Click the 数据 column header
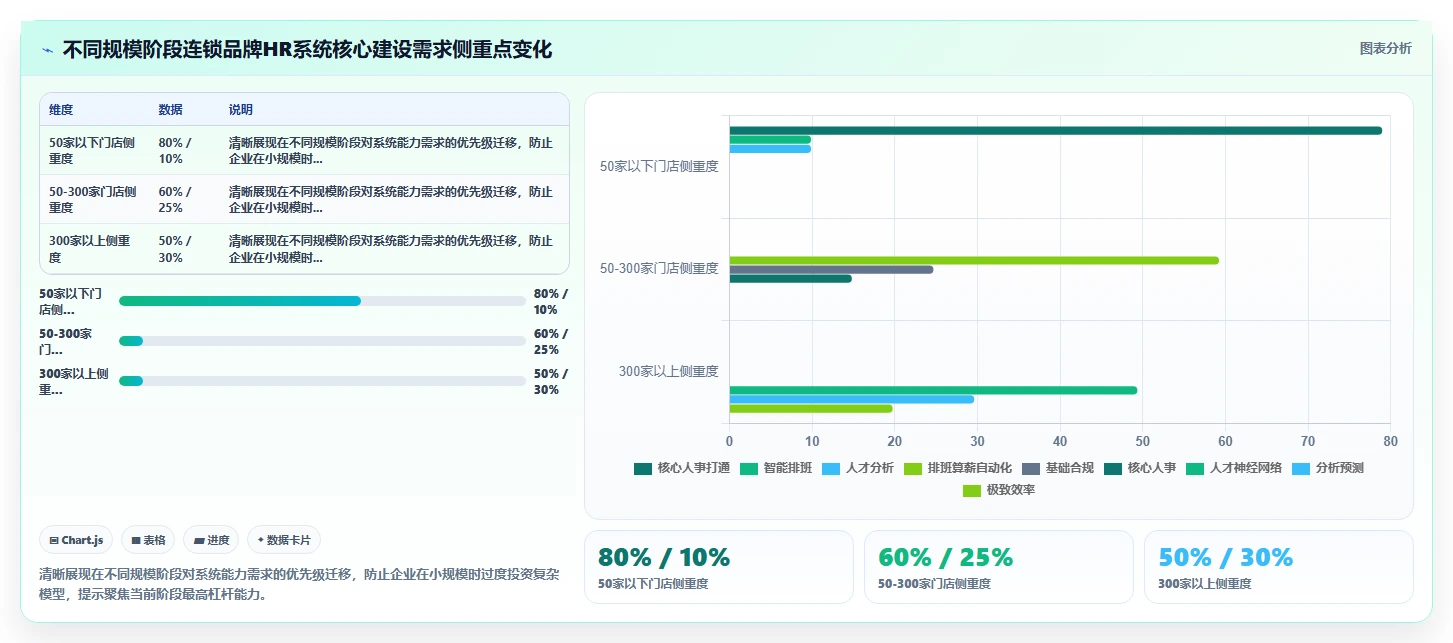The image size is (1453, 643). [171, 109]
